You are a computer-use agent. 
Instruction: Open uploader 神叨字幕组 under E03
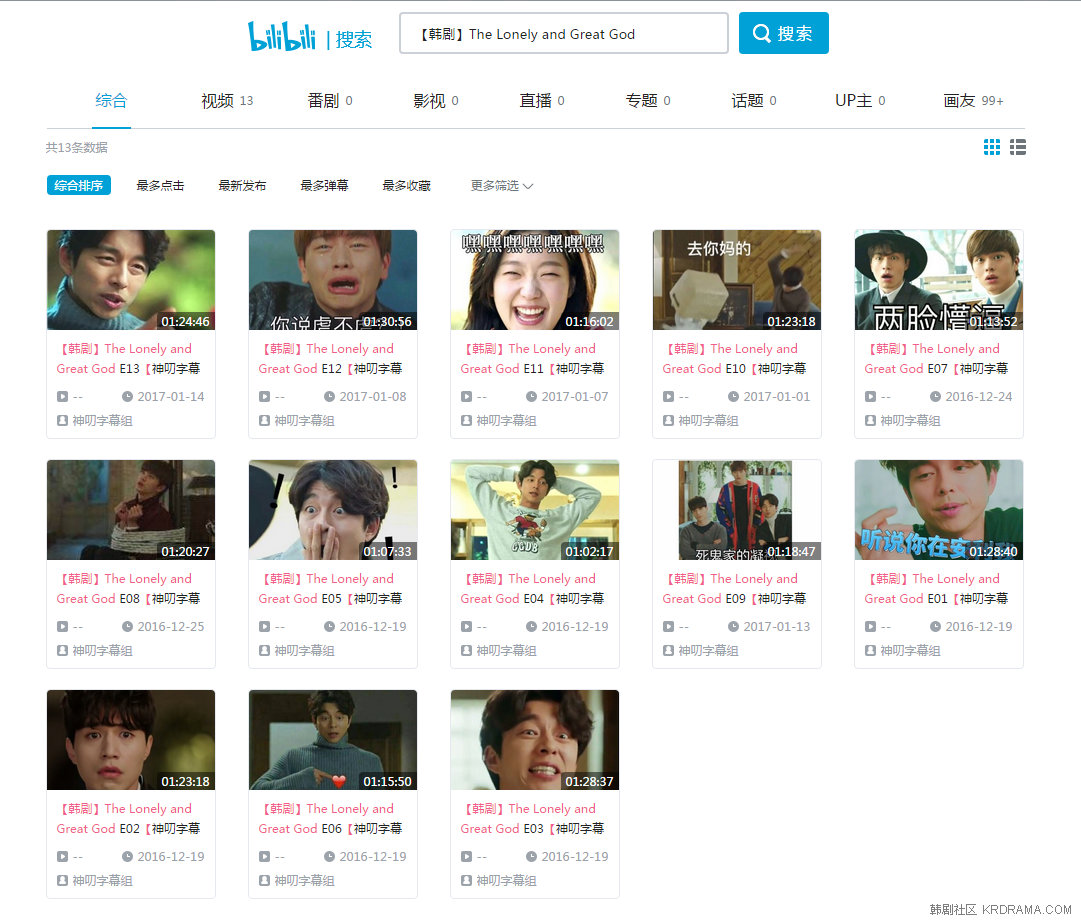point(506,880)
